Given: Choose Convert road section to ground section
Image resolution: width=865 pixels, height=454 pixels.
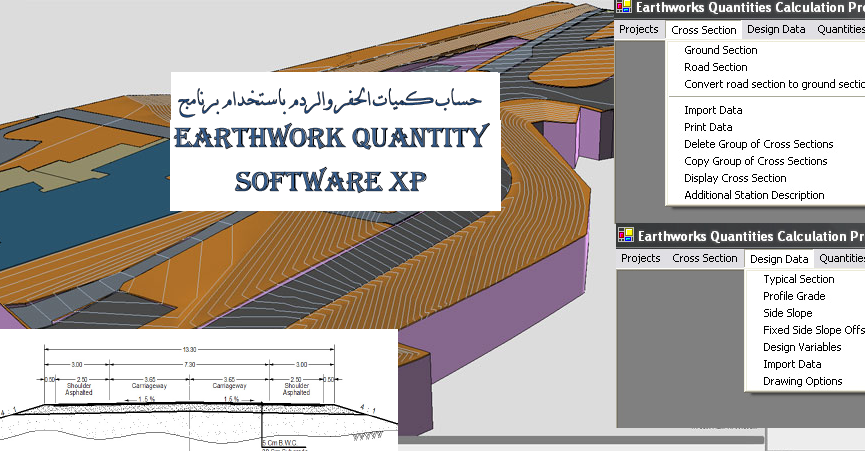Looking at the screenshot, I should pos(774,84).
